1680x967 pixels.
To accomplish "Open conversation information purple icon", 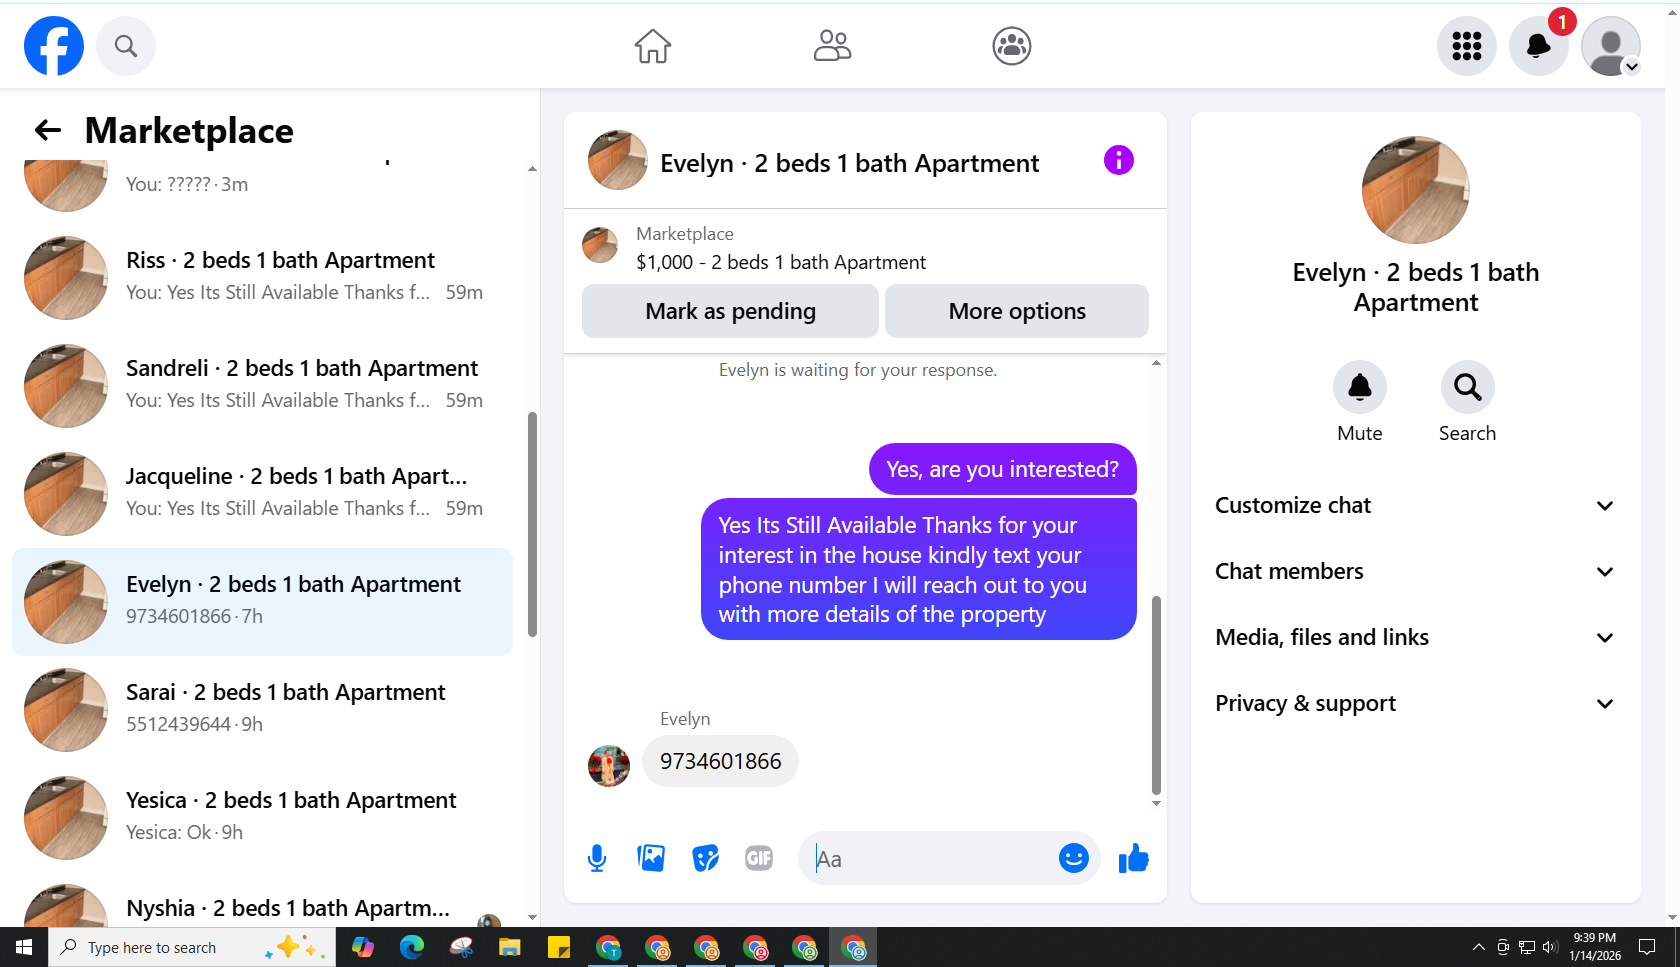I will point(1119,160).
